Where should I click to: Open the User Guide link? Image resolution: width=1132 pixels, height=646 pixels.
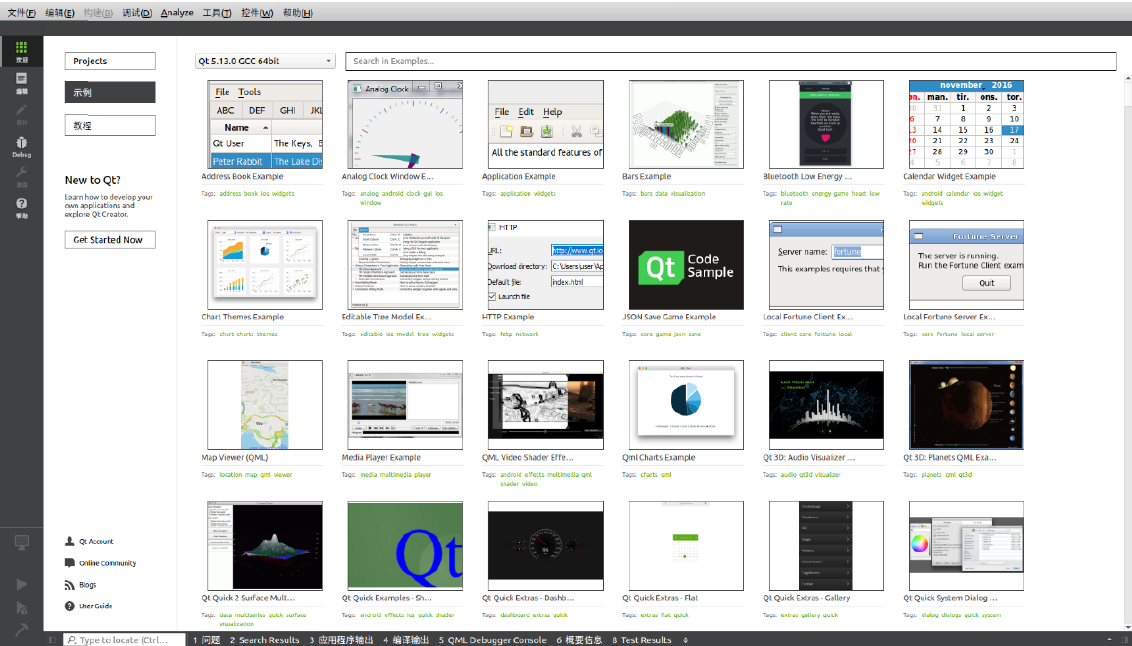[95, 606]
